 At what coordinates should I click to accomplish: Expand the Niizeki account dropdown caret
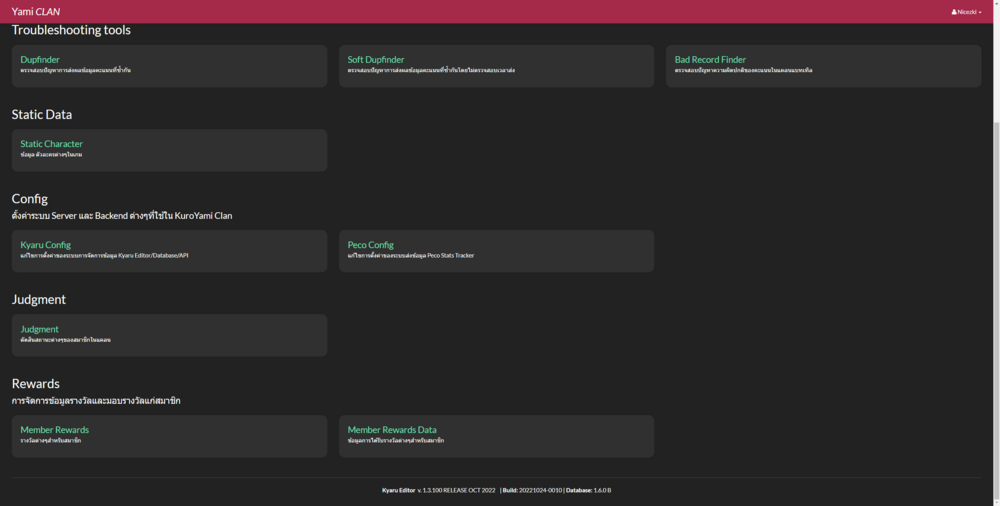click(980, 12)
